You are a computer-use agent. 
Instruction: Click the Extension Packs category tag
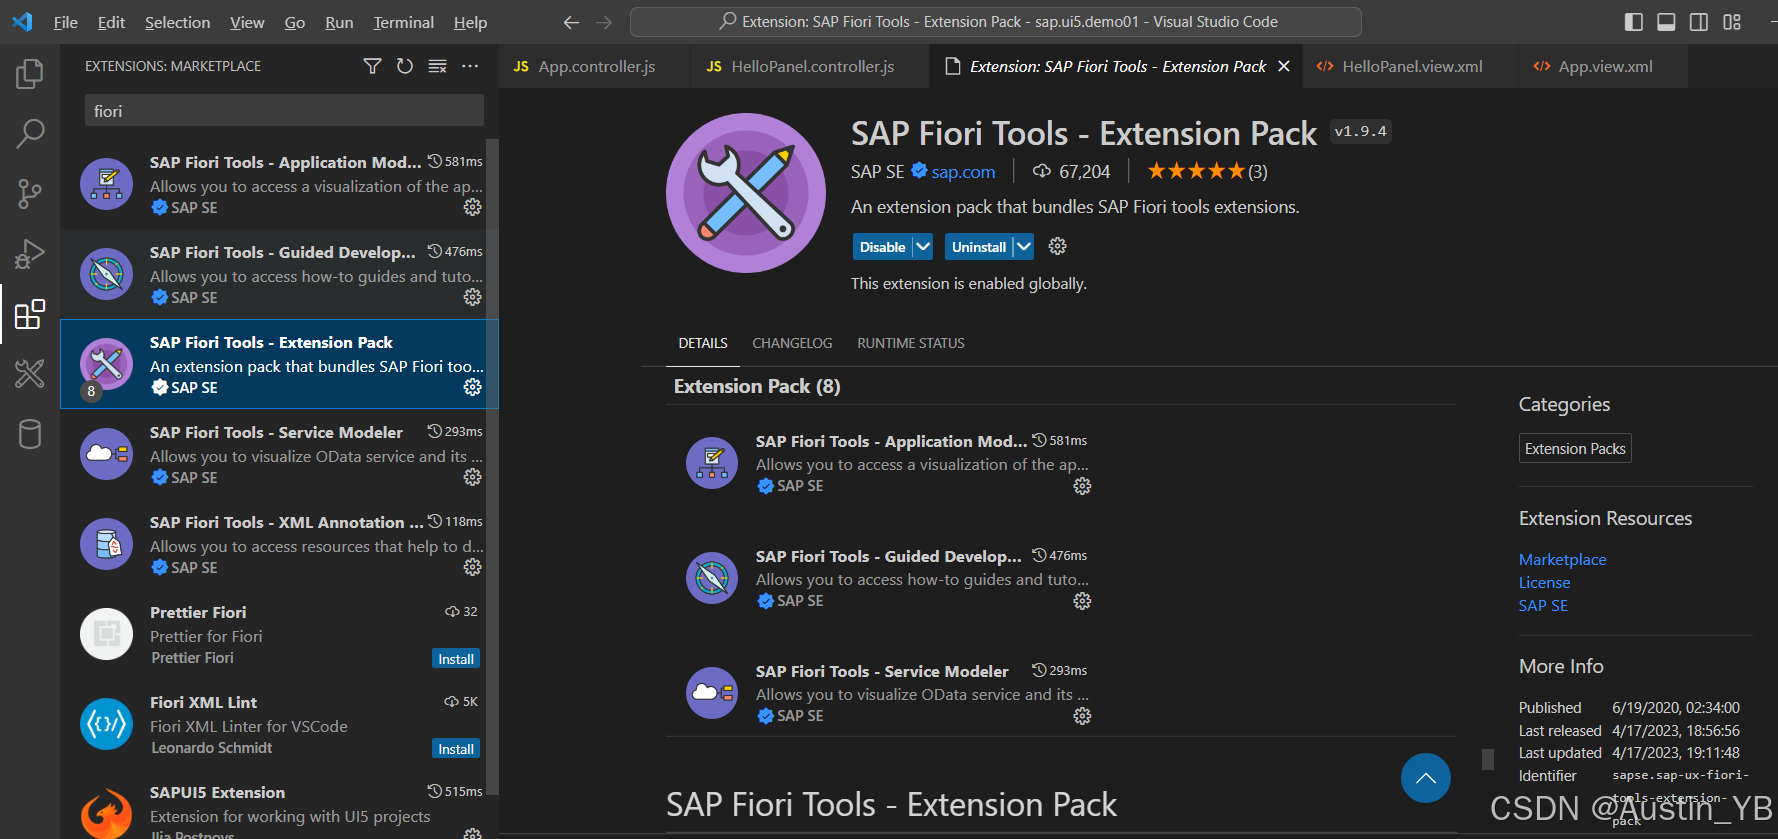click(1575, 448)
